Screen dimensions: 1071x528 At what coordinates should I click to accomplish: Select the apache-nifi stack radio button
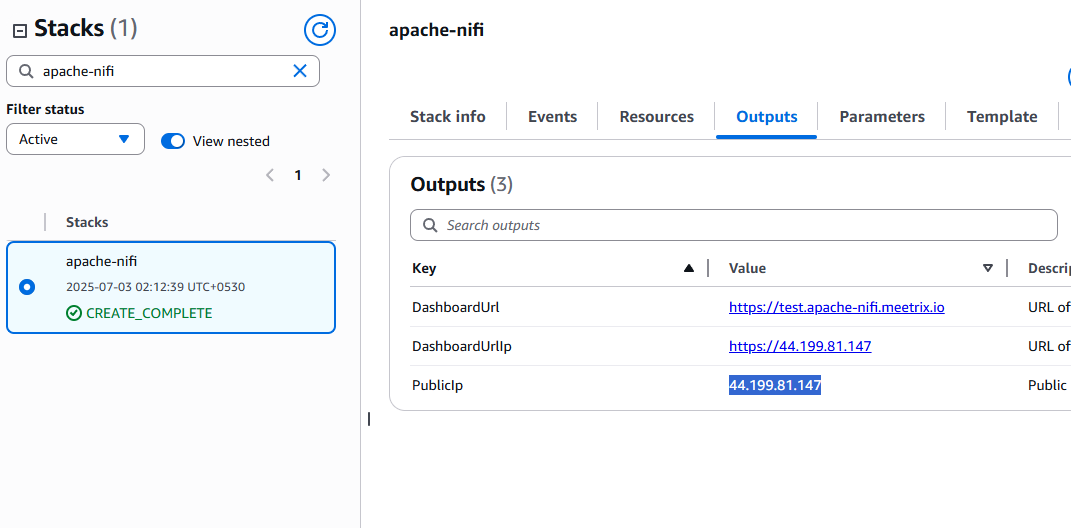(x=27, y=288)
